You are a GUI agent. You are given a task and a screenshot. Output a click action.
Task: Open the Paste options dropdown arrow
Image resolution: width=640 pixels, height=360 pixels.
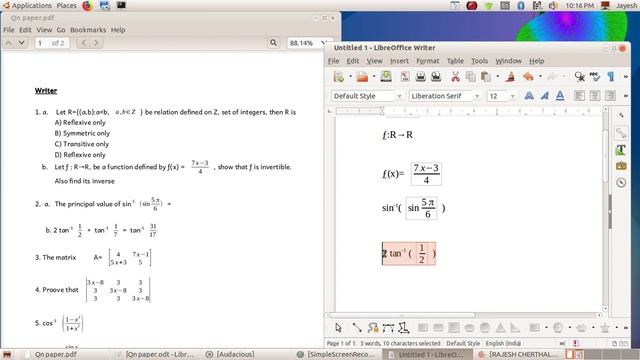[x=498, y=76]
